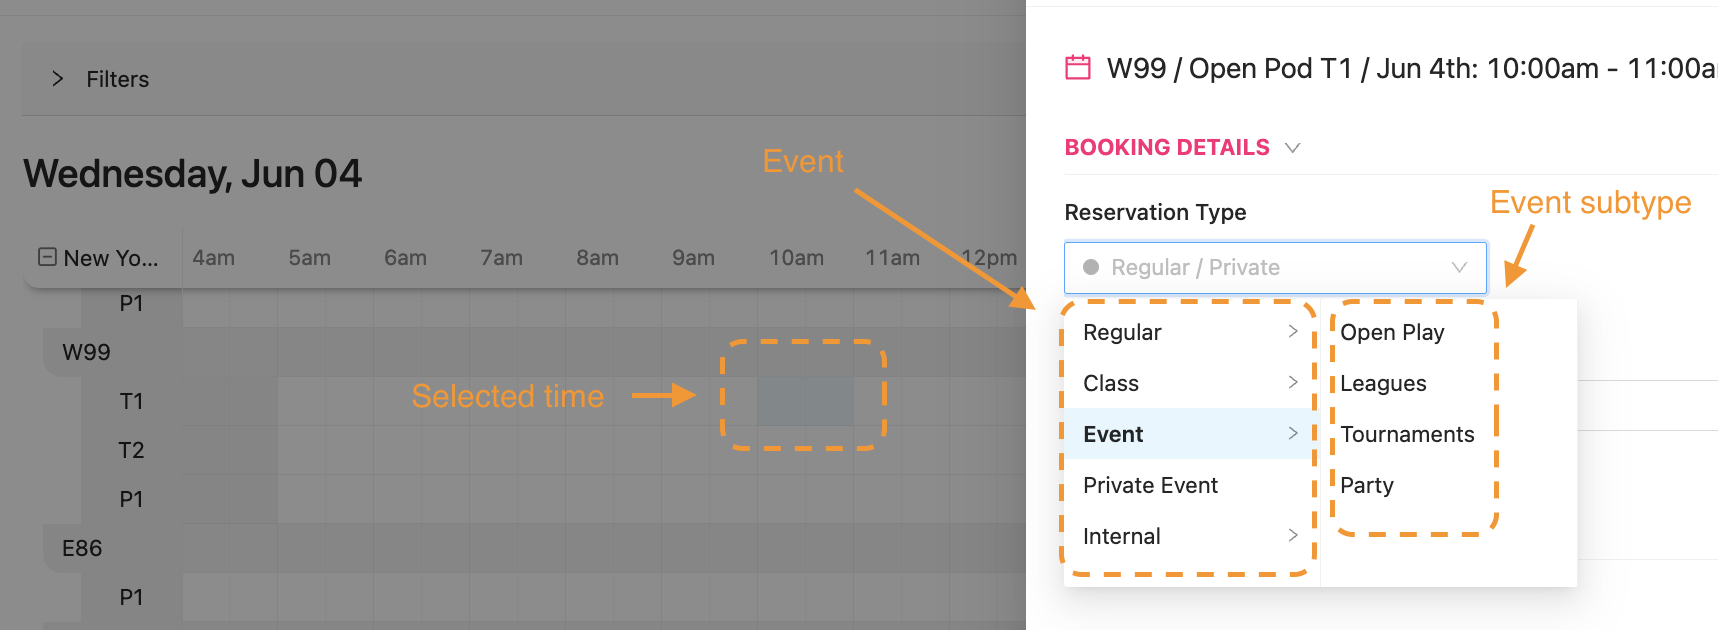Expand the Regular submenu arrow

pos(1292,332)
